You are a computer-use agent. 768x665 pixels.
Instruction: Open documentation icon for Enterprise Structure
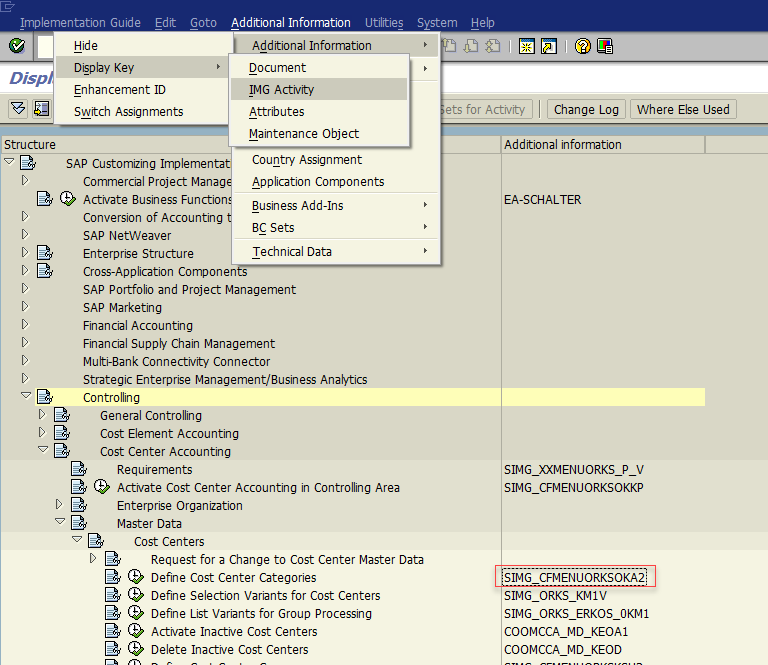click(45, 253)
